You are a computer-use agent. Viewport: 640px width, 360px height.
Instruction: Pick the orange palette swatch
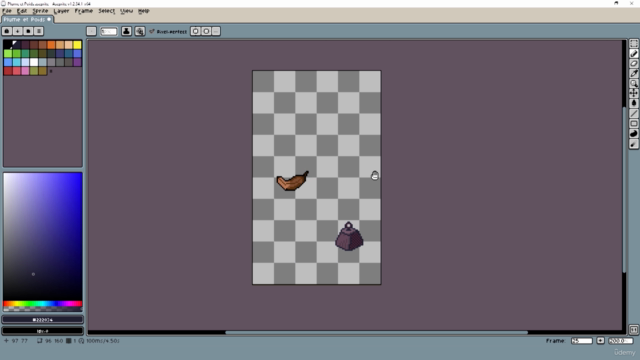tap(51, 45)
